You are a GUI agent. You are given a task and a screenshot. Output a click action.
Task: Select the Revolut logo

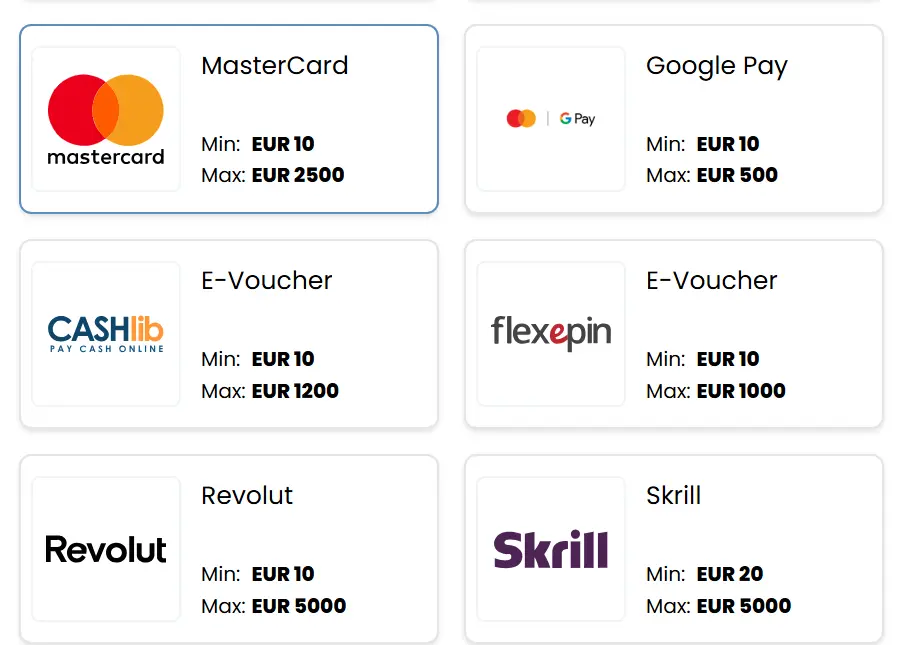(106, 549)
